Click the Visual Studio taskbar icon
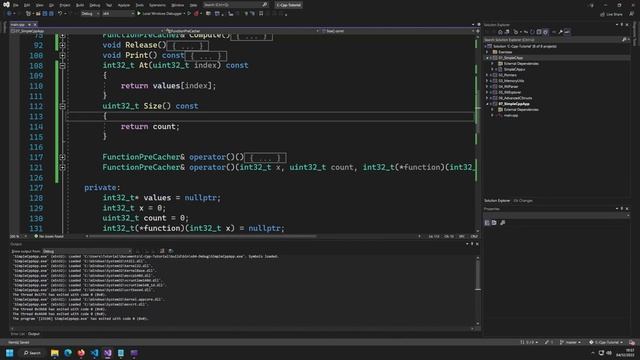The image size is (640, 360). 108,353
